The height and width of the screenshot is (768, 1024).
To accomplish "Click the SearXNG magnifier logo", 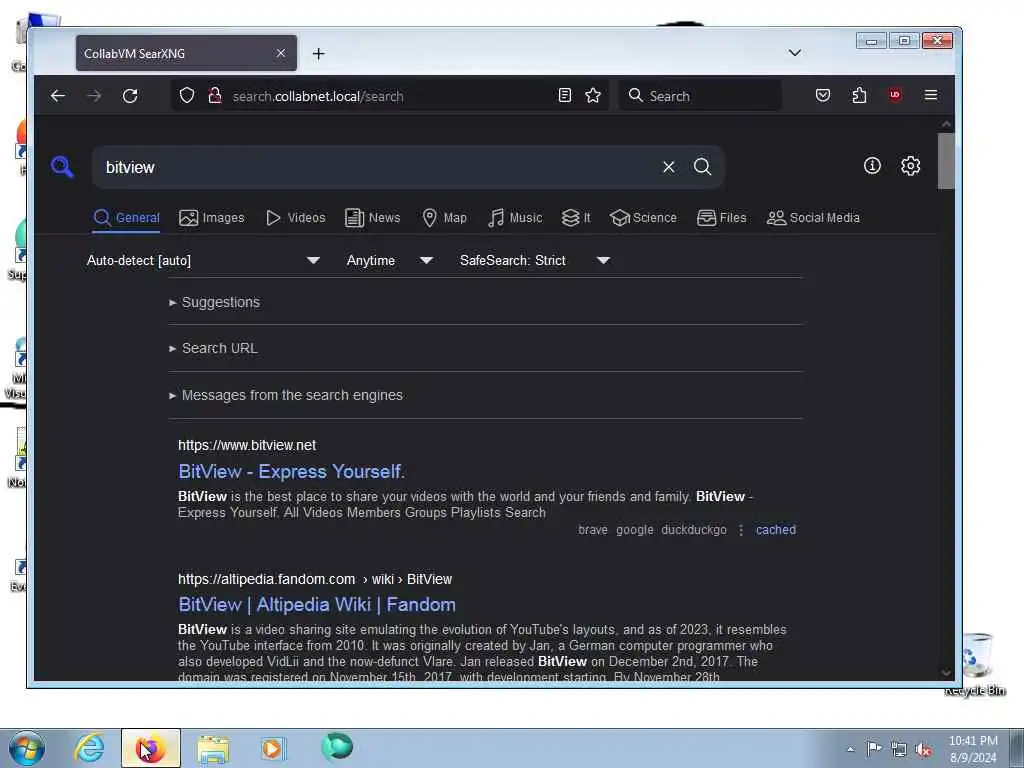I will [x=62, y=167].
